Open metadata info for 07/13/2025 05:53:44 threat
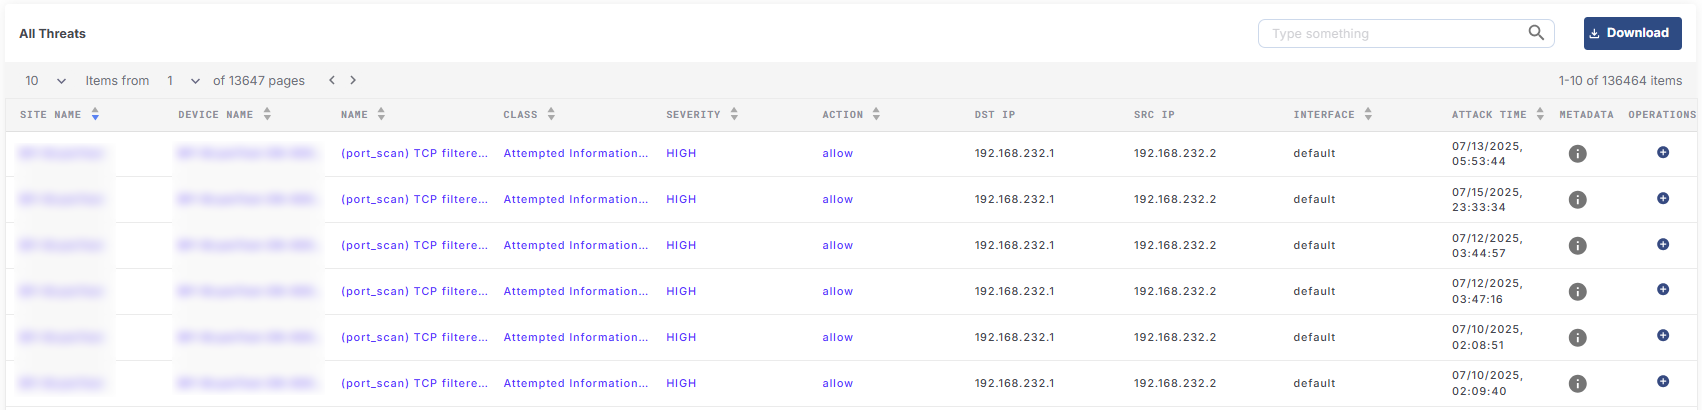This screenshot has height=410, width=1702. [1577, 154]
